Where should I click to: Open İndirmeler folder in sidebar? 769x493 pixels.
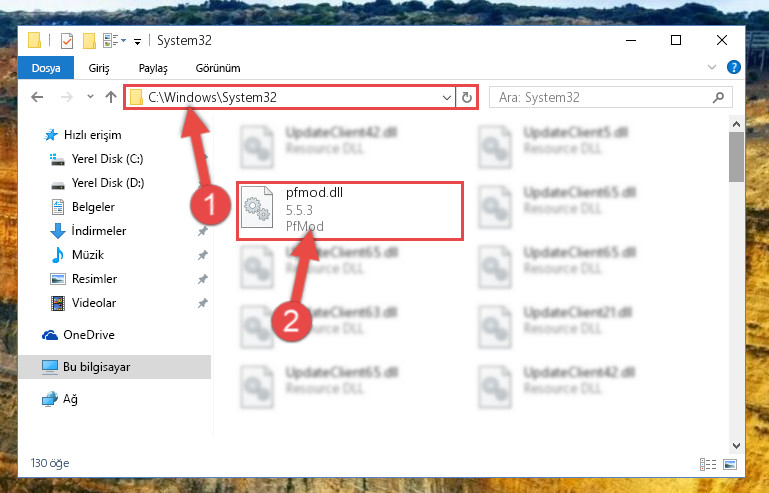(x=99, y=231)
